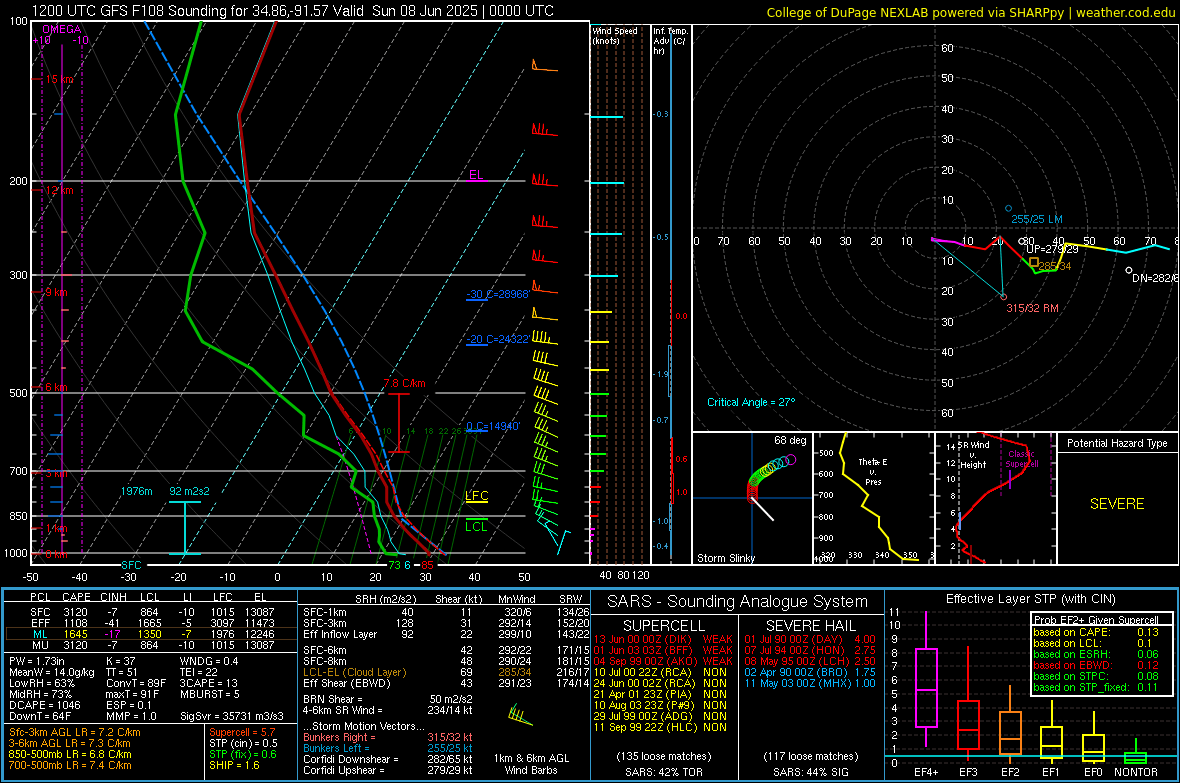Click the yellow SHIP = 1.6 value

(234, 765)
